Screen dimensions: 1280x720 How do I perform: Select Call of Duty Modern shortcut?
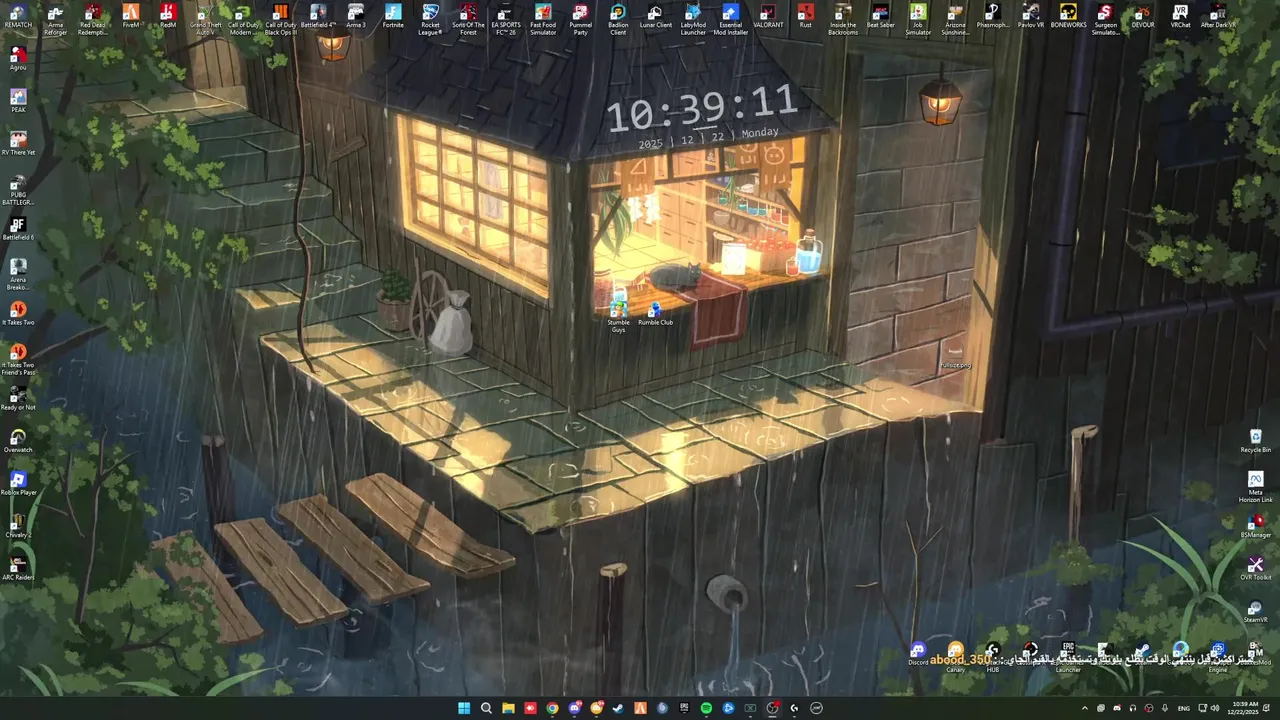click(x=243, y=19)
